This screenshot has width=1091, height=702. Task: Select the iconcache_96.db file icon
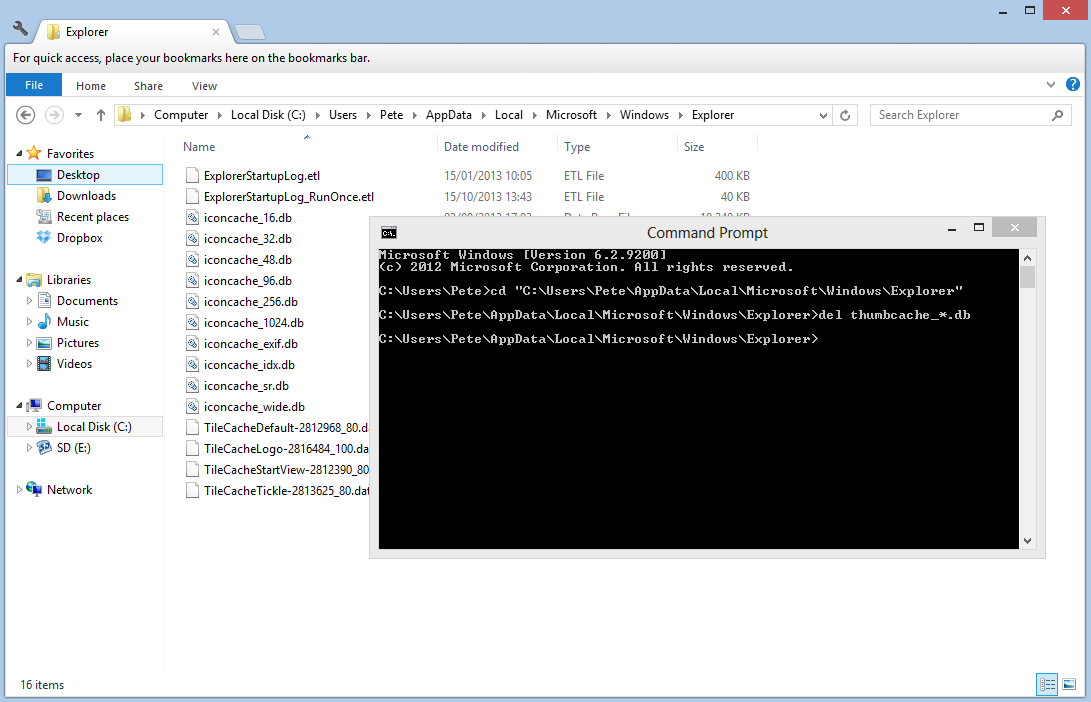(x=193, y=280)
